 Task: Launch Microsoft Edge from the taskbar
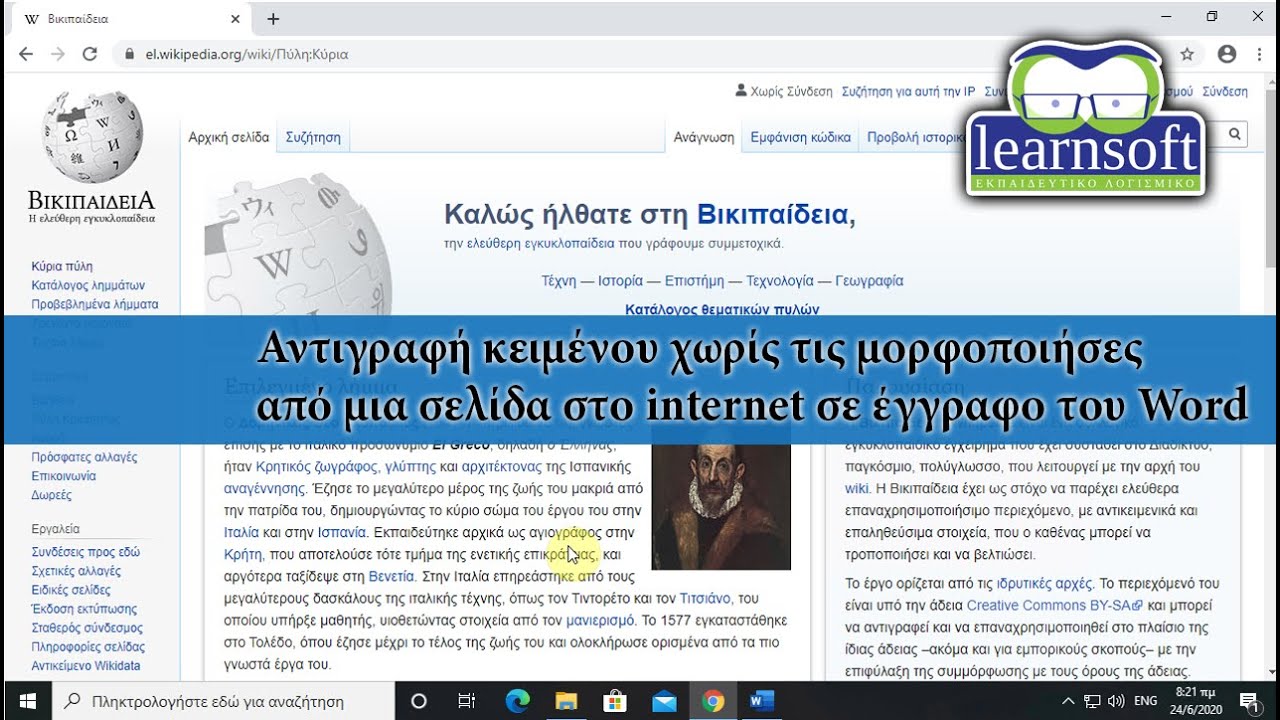tap(517, 701)
